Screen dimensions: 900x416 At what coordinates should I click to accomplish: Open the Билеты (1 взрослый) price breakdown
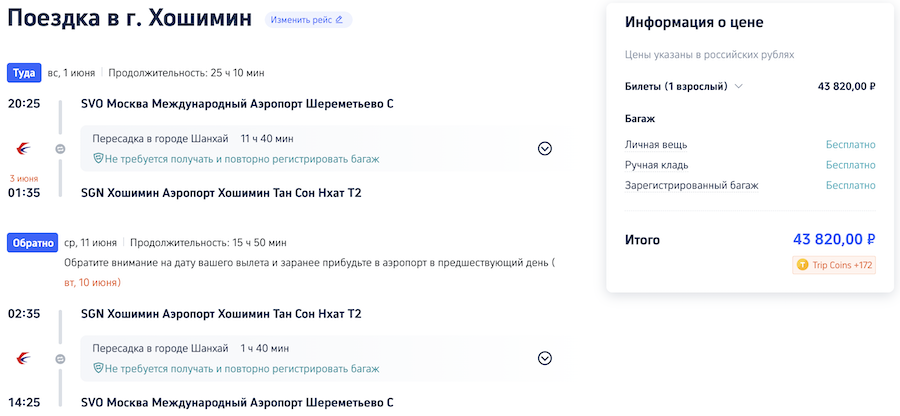740,86
